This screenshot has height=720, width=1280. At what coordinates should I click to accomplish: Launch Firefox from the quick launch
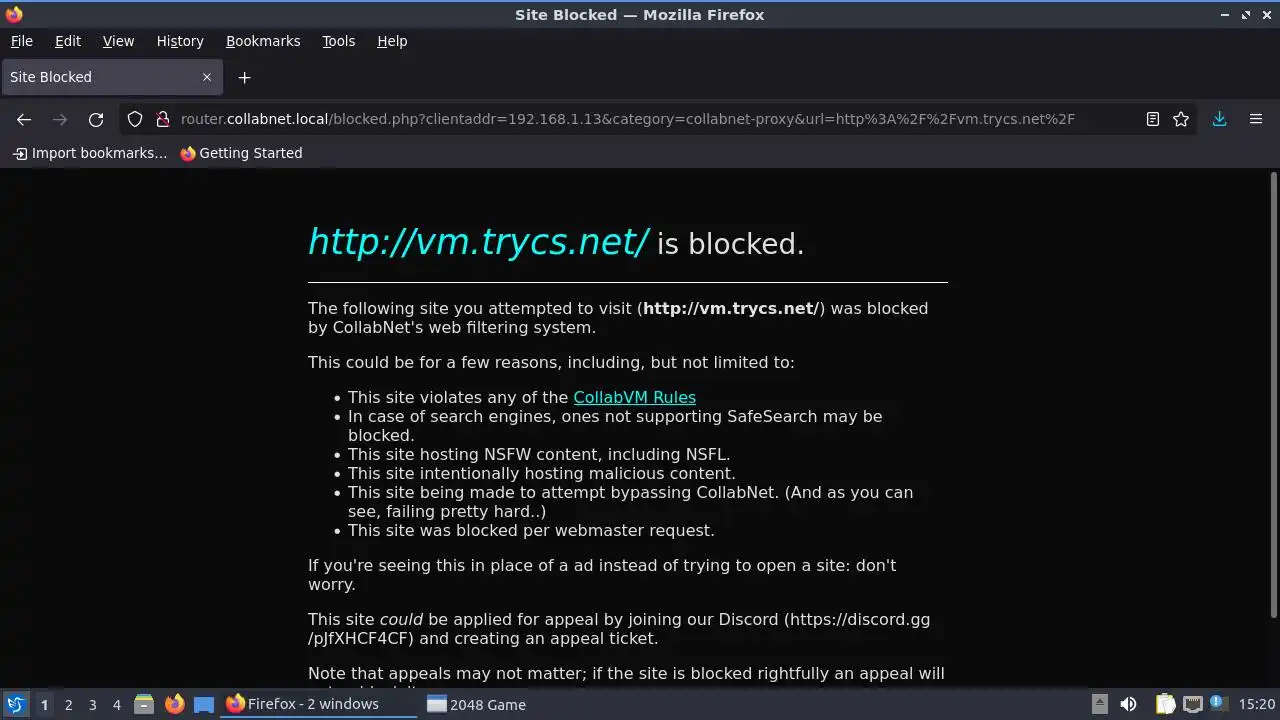pos(174,704)
